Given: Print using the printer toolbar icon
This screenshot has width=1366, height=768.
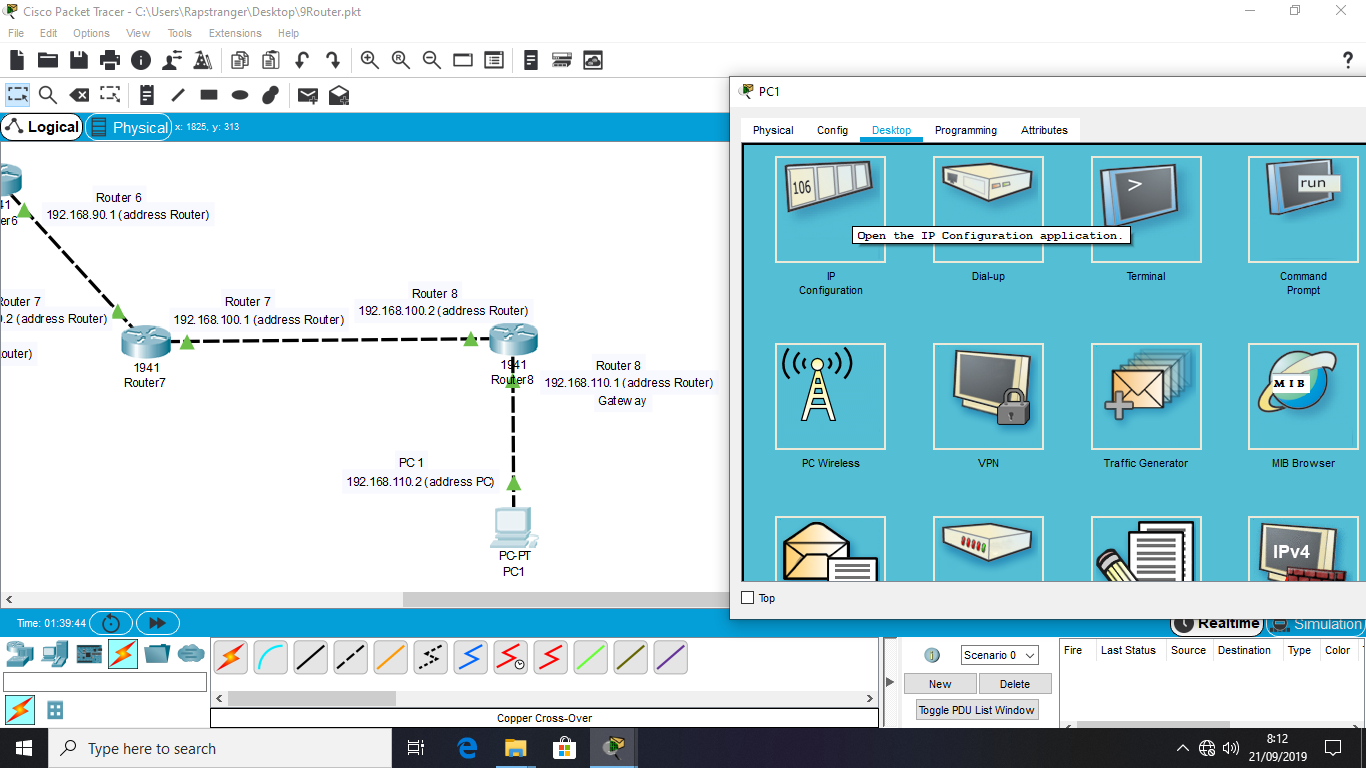Looking at the screenshot, I should (110, 60).
